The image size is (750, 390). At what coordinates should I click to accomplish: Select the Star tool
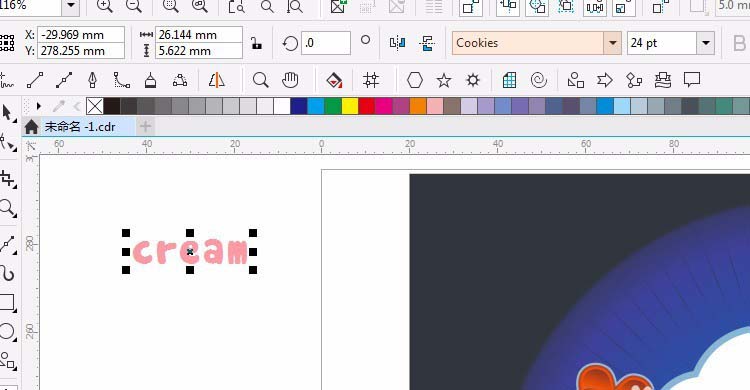click(x=444, y=80)
